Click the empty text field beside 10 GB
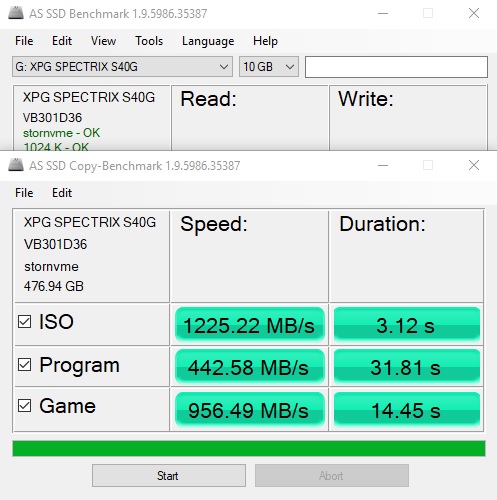Image resolution: width=497 pixels, height=500 pixels. click(x=396, y=67)
